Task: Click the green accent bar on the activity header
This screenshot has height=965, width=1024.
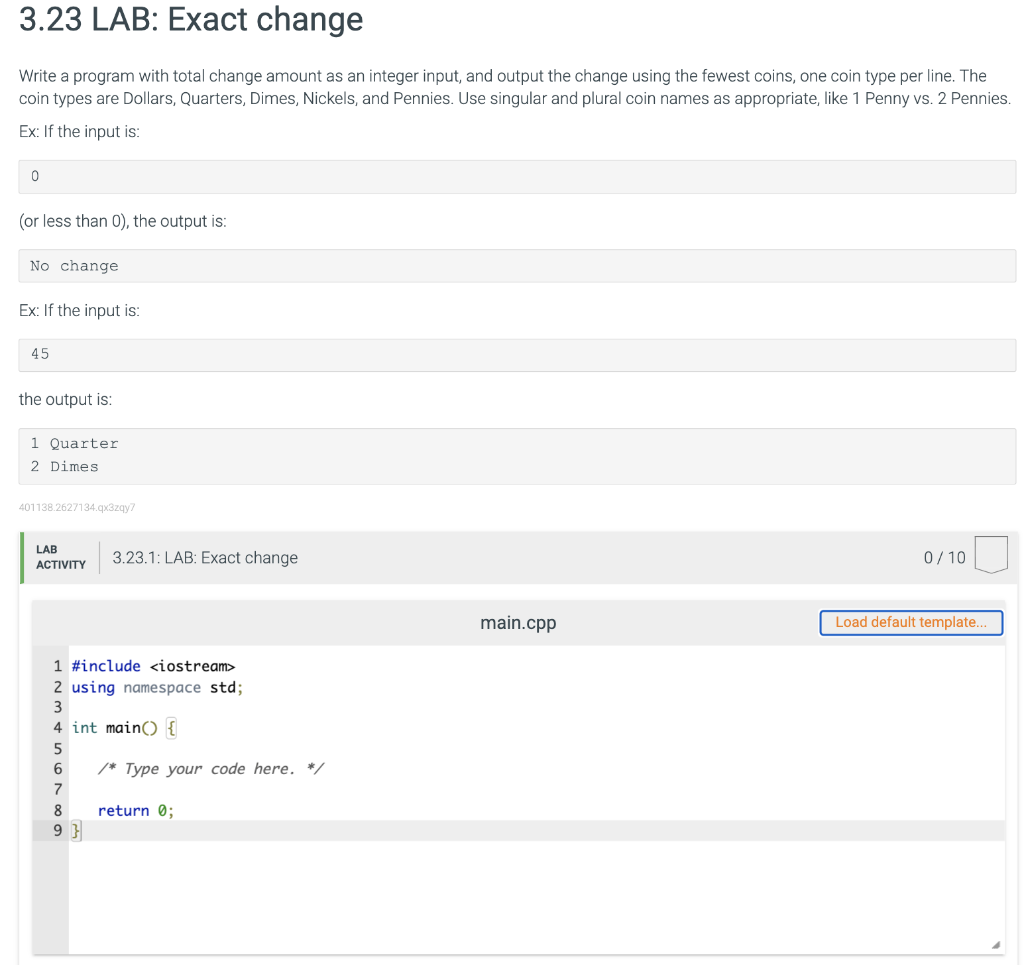Action: 20,557
